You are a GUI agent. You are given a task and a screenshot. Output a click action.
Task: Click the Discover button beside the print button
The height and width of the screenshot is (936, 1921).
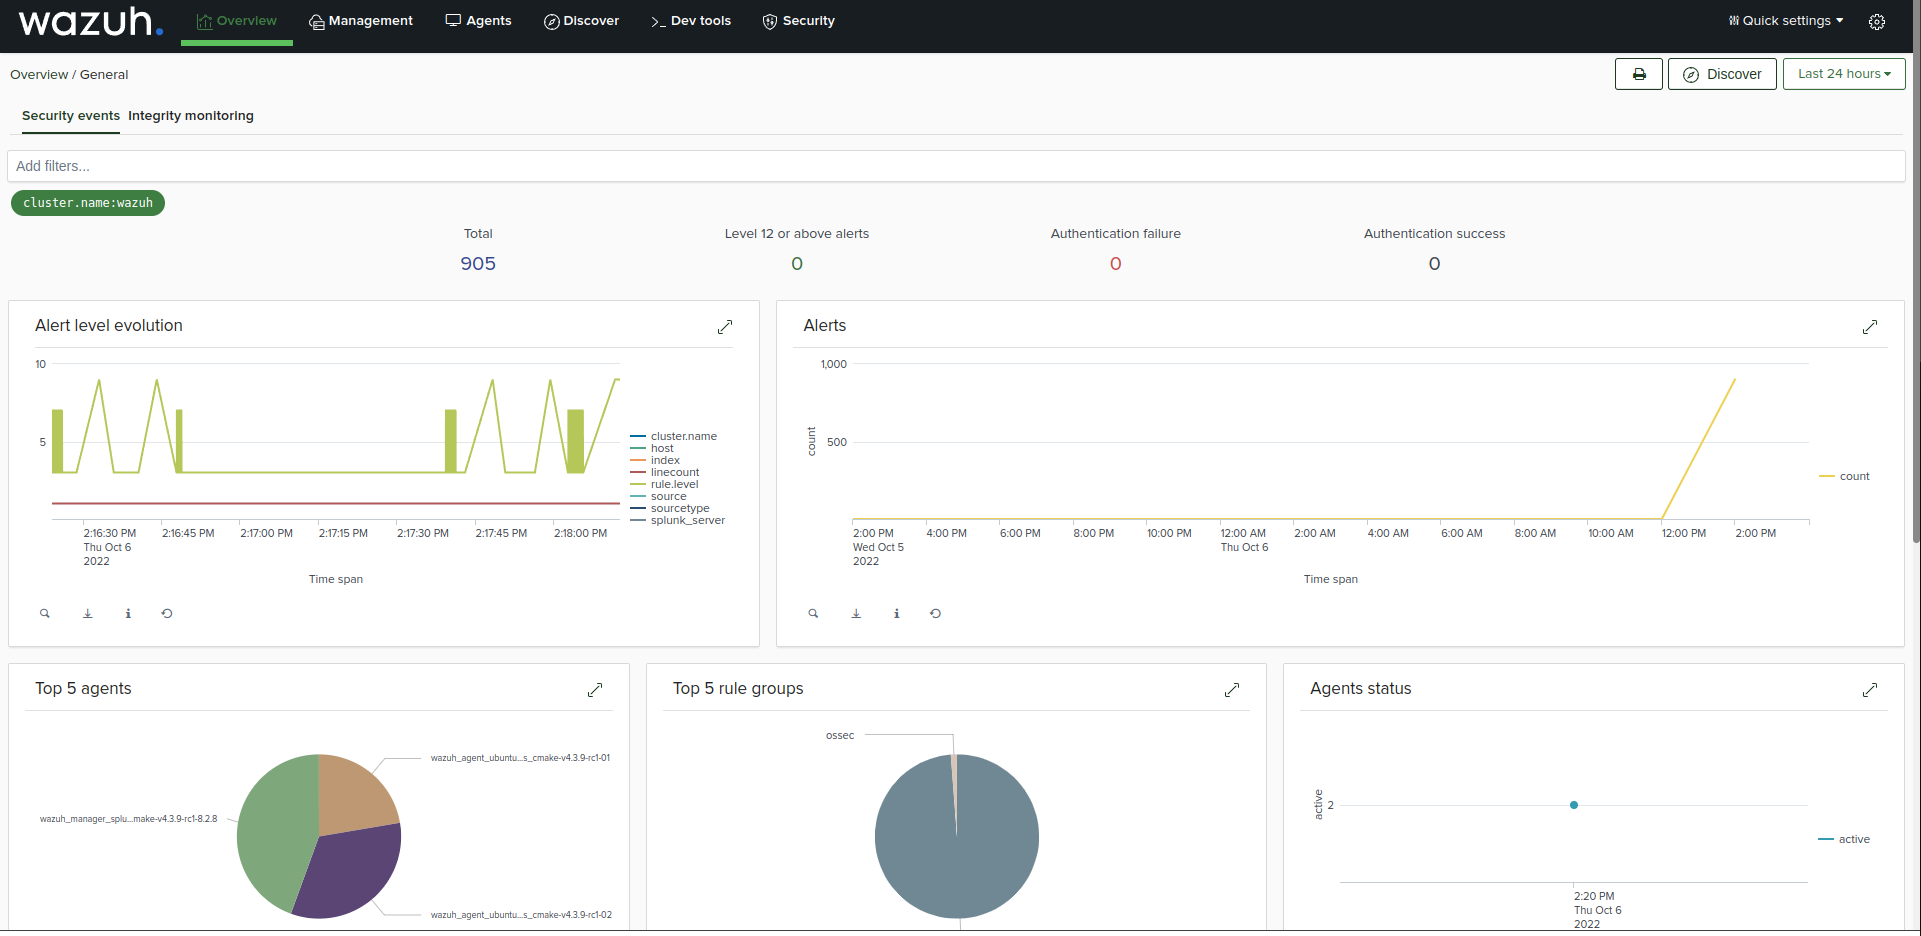pos(1722,74)
